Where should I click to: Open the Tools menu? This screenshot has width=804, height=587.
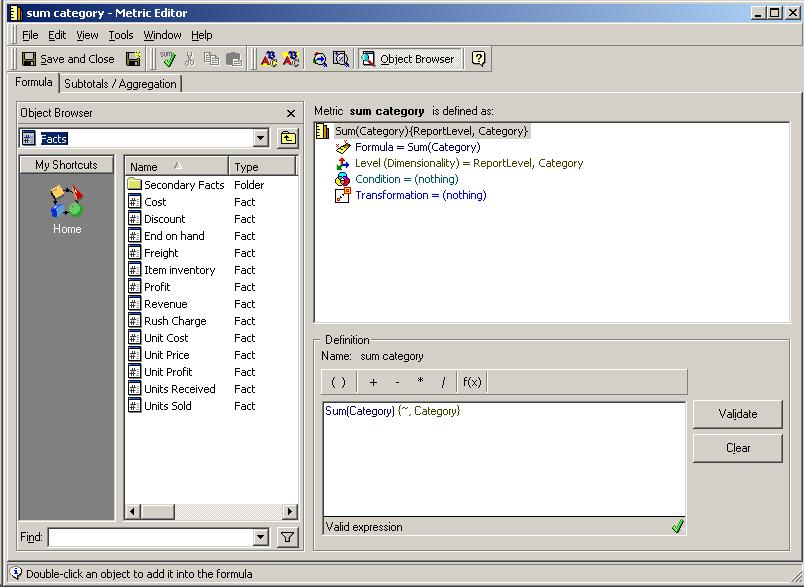tap(120, 34)
